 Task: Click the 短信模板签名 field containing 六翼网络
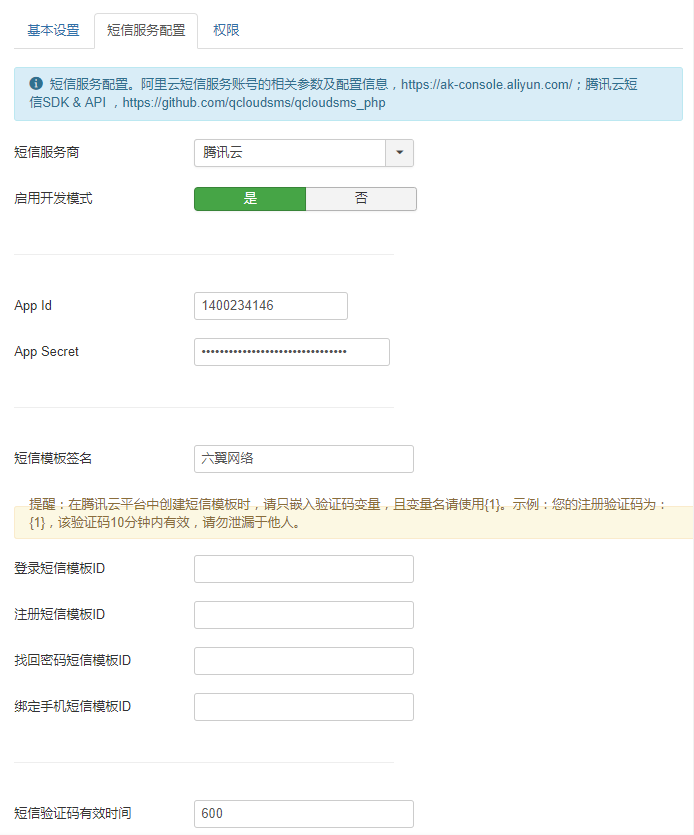[x=303, y=459]
